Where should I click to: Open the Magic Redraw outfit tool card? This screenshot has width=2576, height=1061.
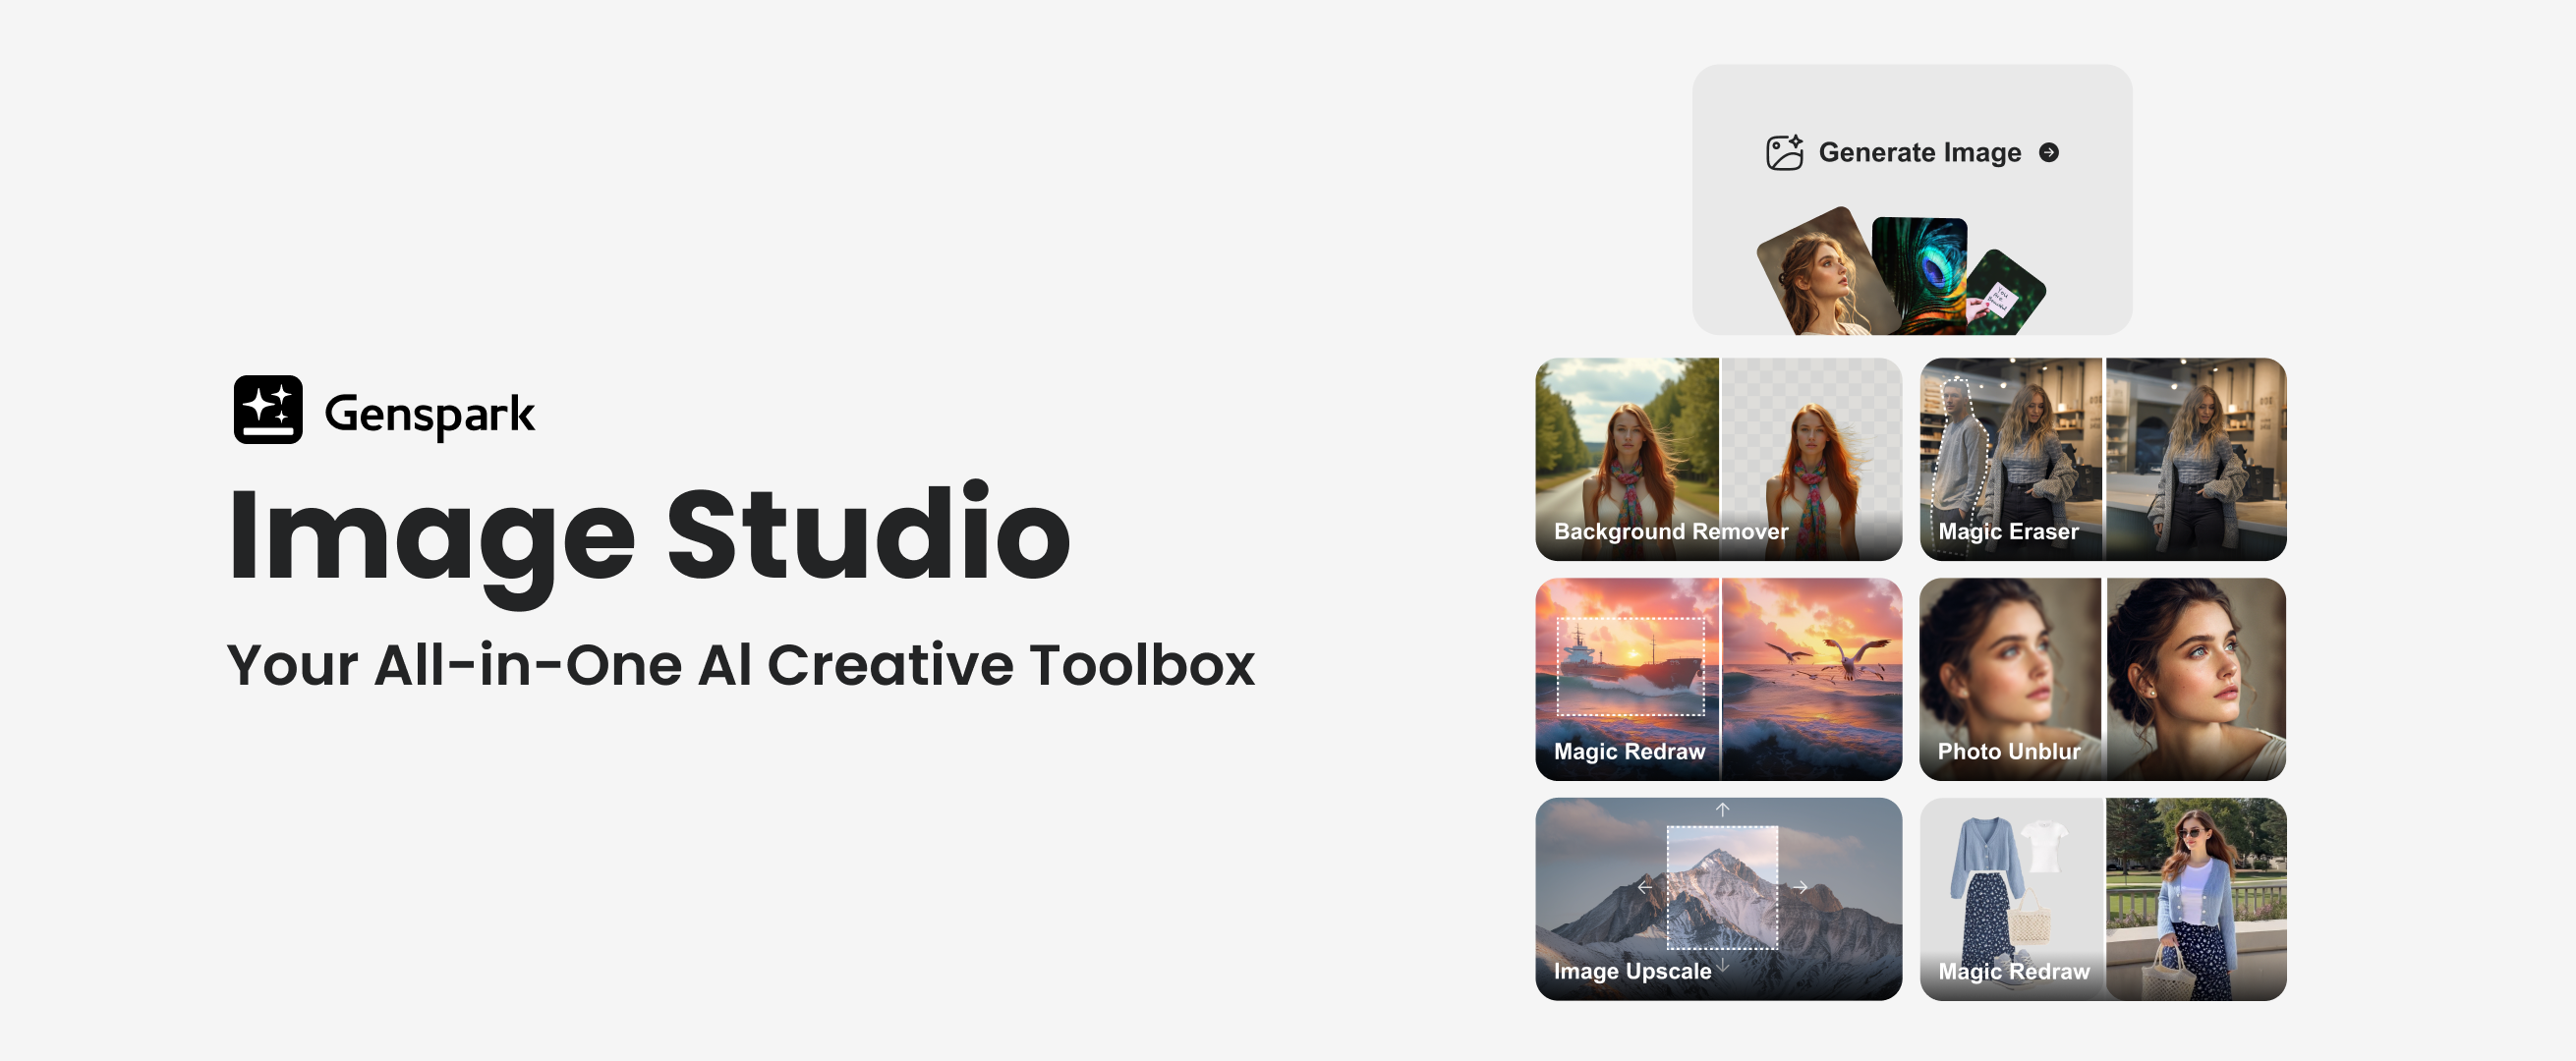2101,898
